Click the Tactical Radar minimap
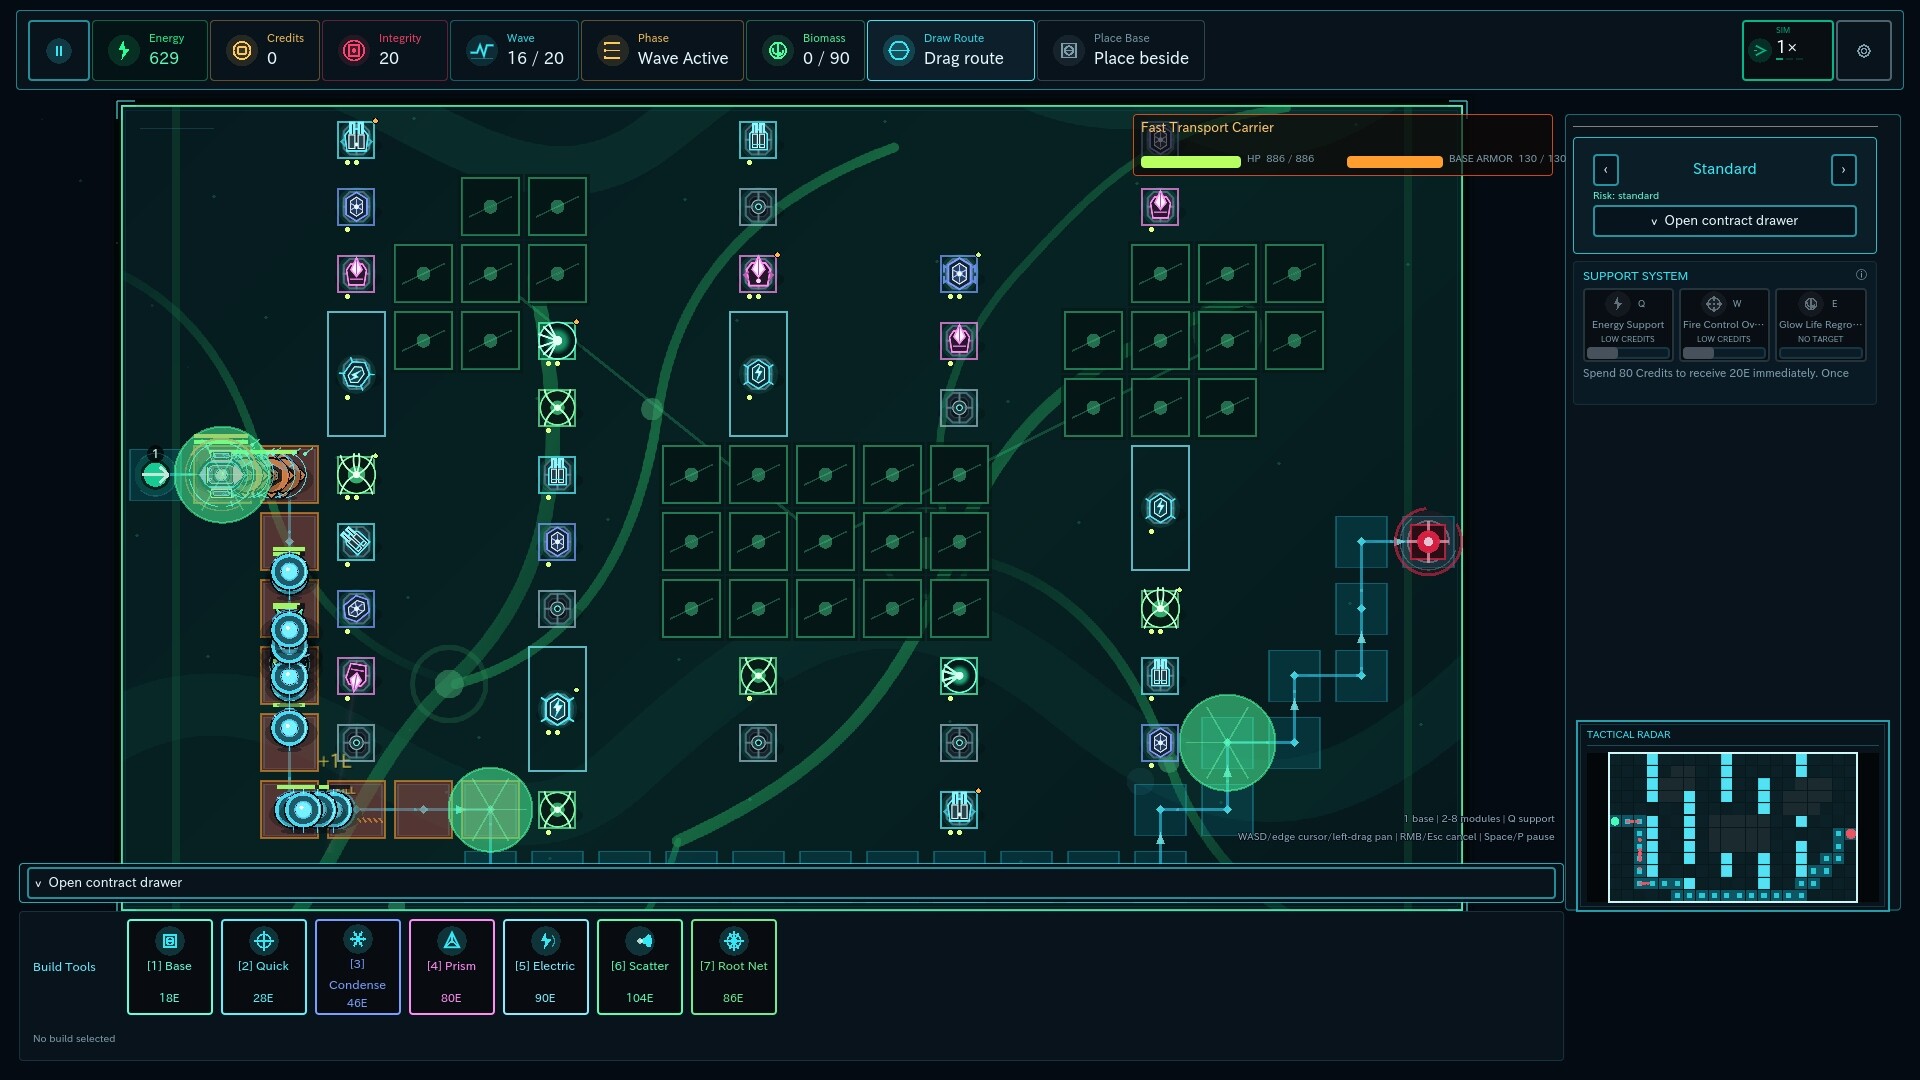Viewport: 1920px width, 1080px height. click(1732, 827)
